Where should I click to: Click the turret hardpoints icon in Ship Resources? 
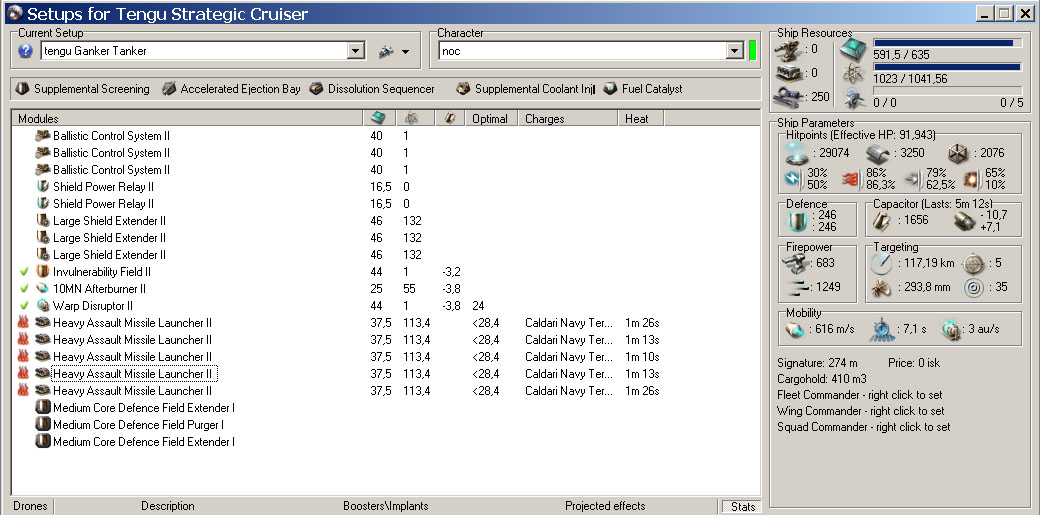click(790, 50)
